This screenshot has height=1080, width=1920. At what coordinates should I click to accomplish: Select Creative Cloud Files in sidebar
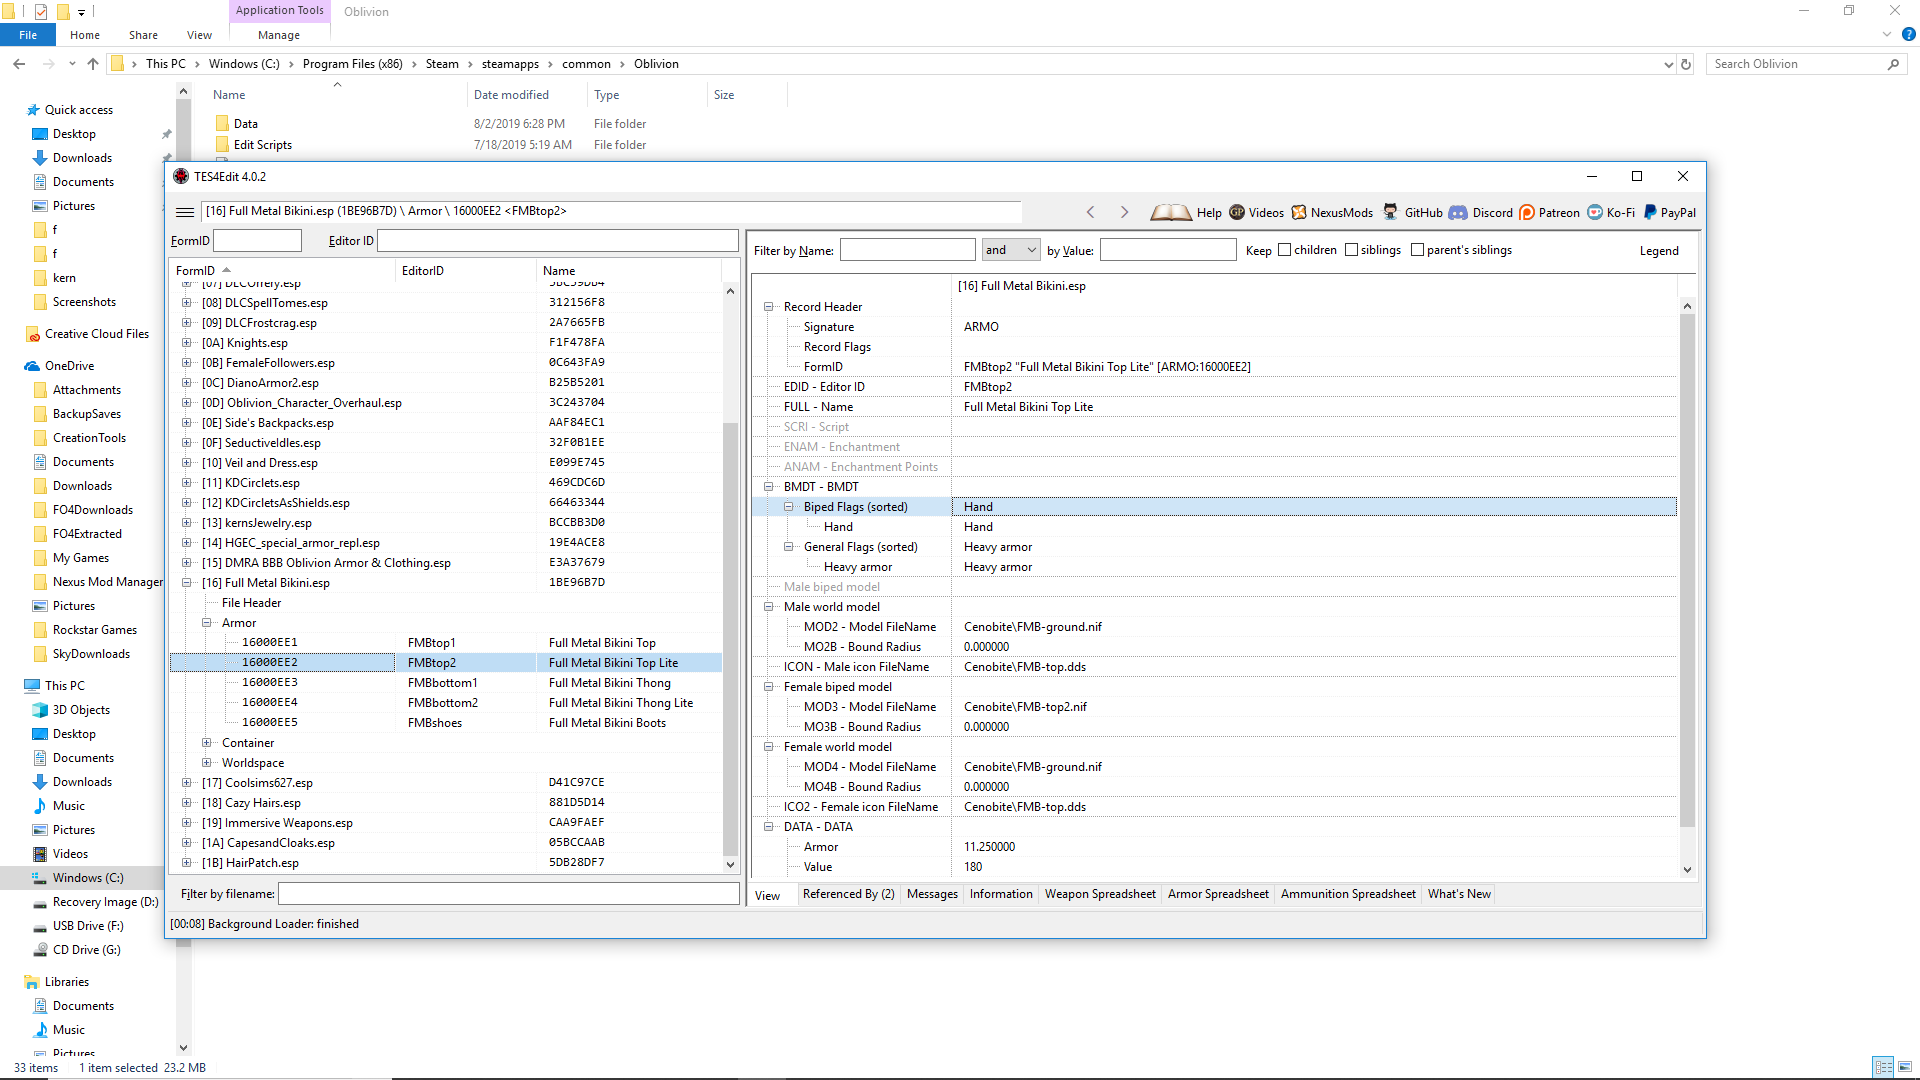97,334
